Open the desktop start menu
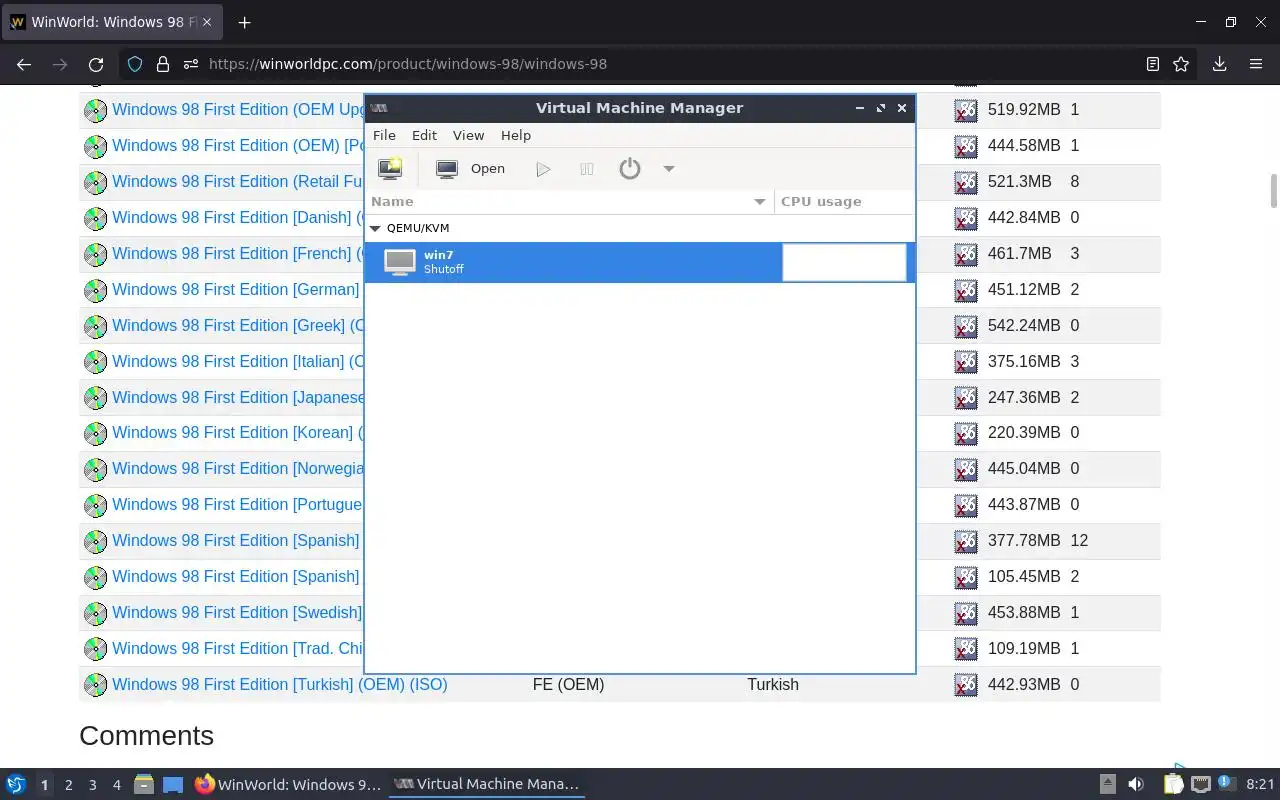 coord(16,785)
